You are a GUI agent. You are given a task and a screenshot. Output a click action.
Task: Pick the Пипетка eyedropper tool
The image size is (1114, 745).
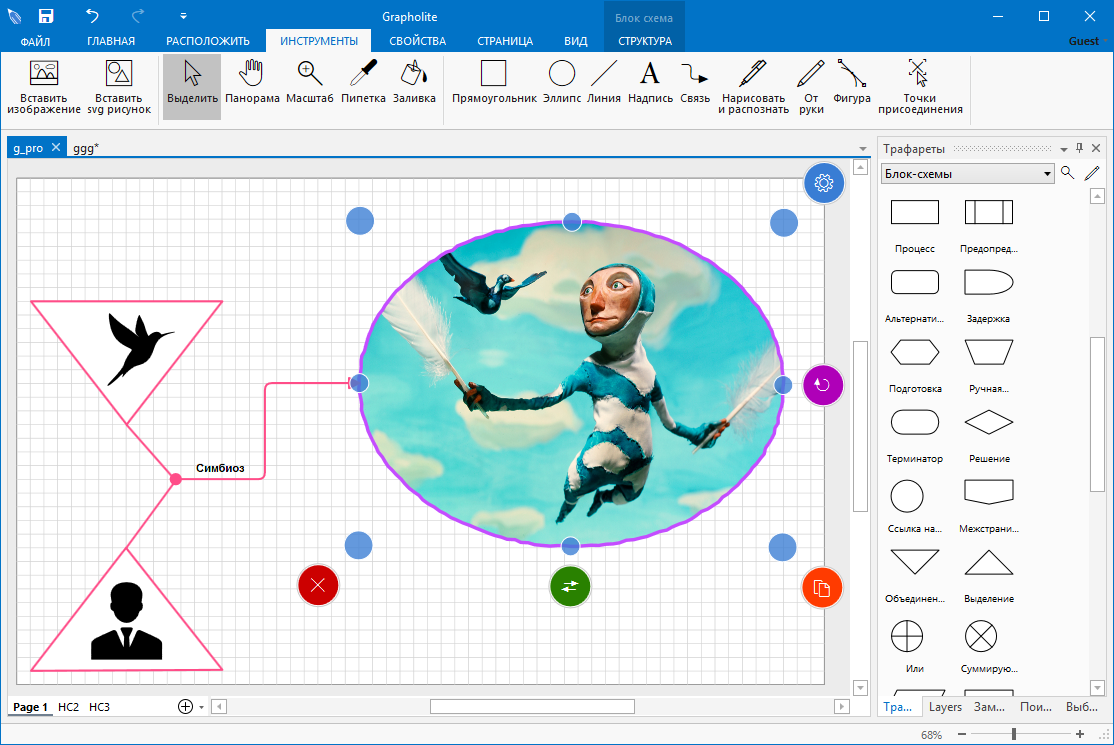[x=363, y=83]
